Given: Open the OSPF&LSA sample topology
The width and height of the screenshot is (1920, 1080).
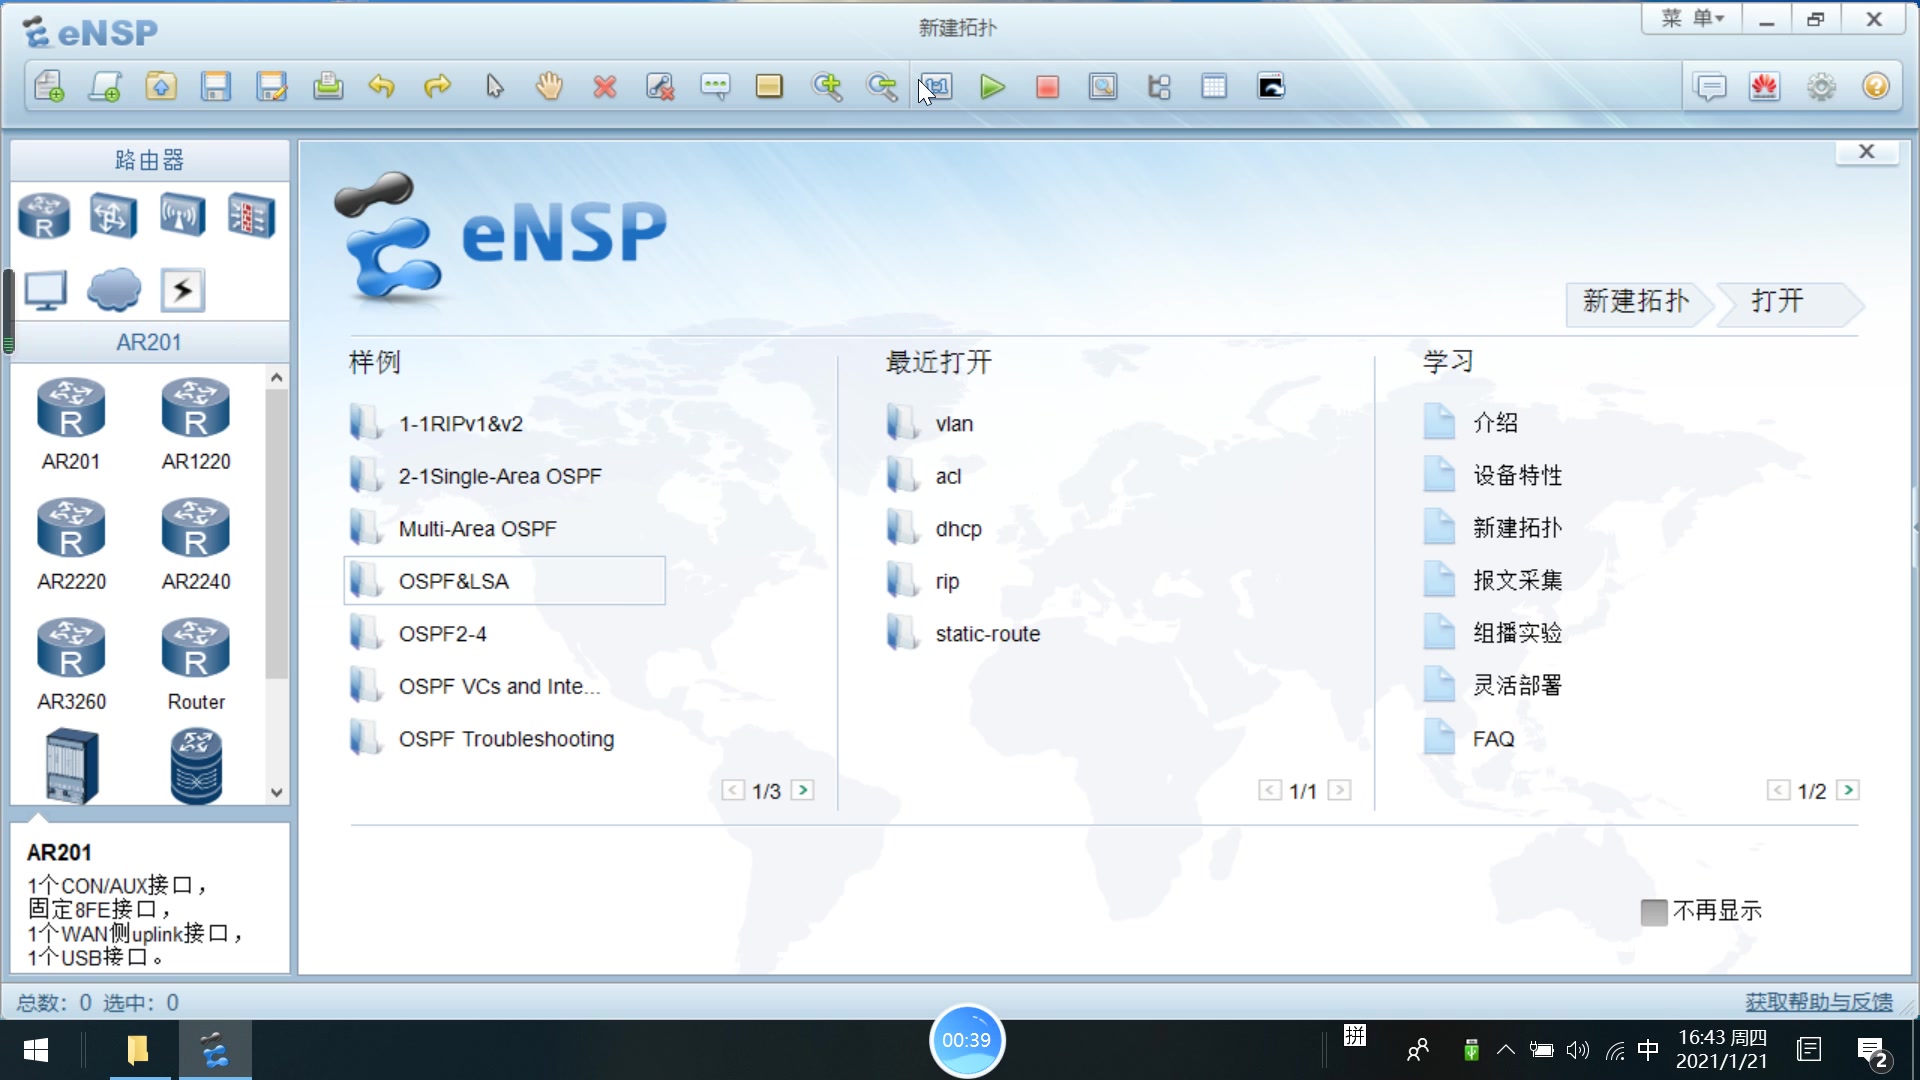Looking at the screenshot, I should tap(454, 582).
